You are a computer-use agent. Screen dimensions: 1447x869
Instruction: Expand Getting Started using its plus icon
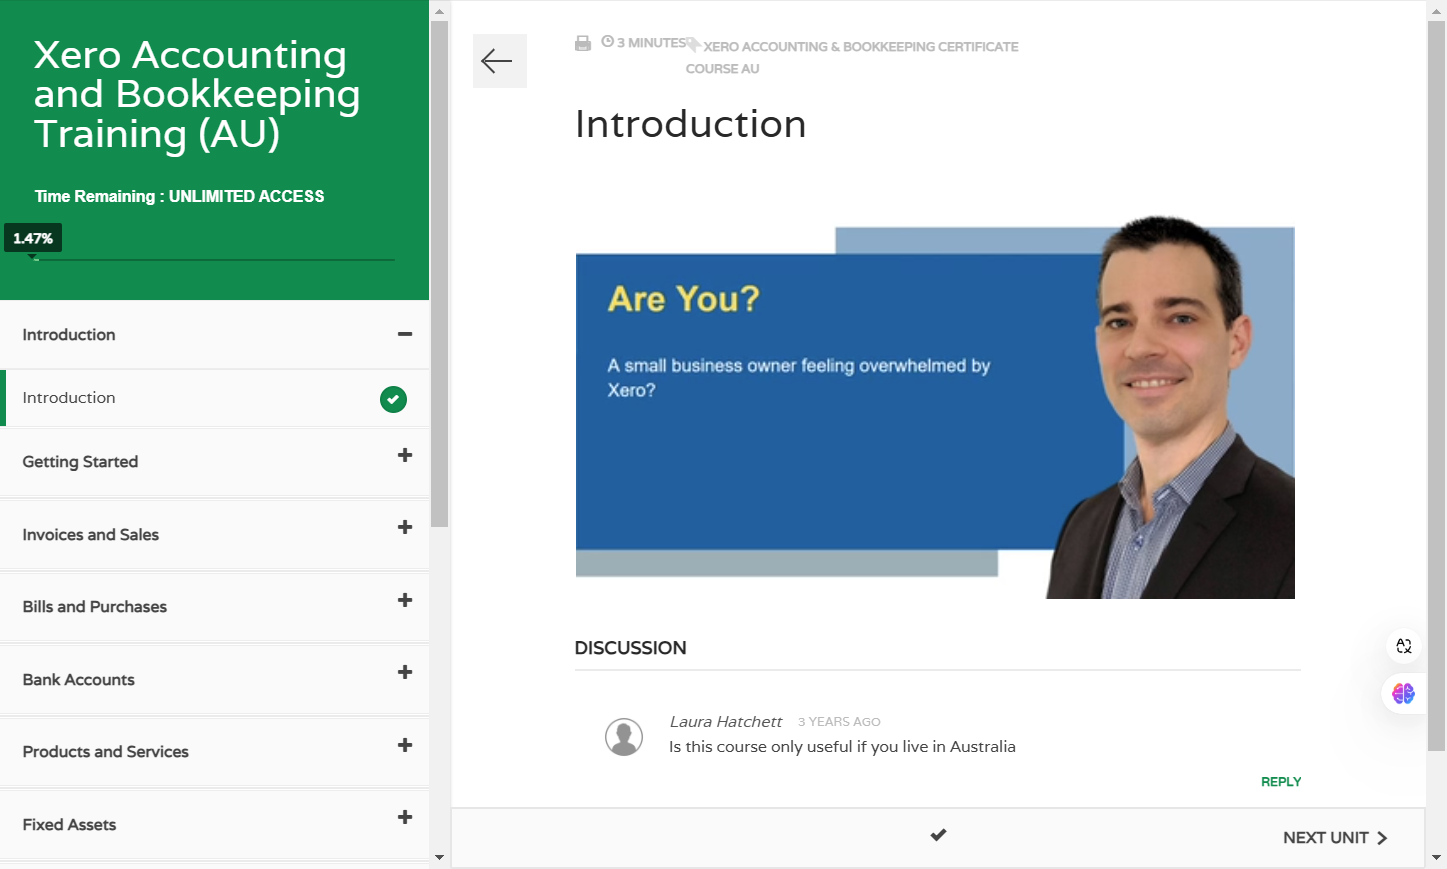[405, 455]
